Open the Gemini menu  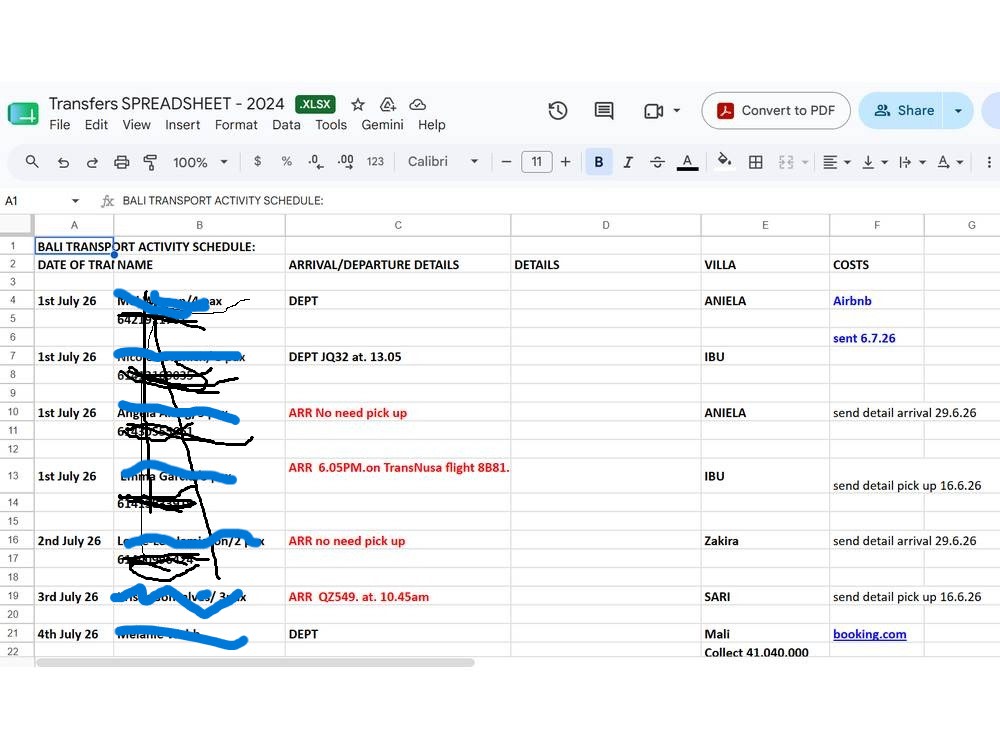click(x=382, y=125)
